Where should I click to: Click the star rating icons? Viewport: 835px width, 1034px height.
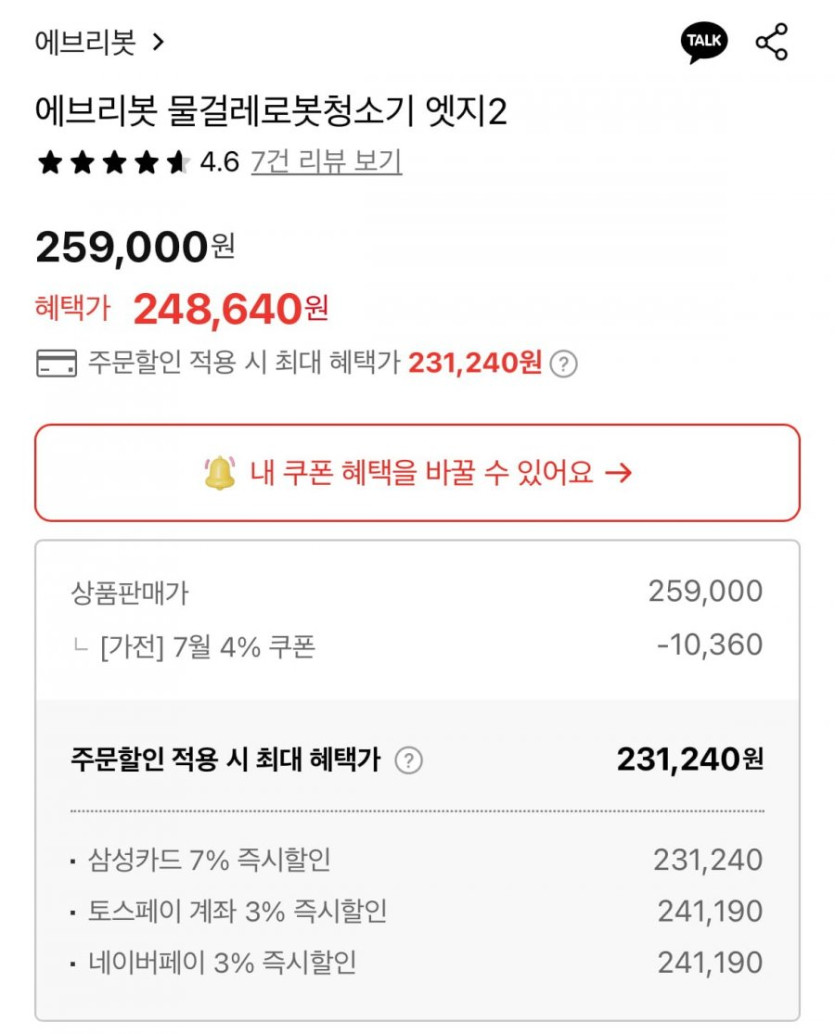(112, 162)
